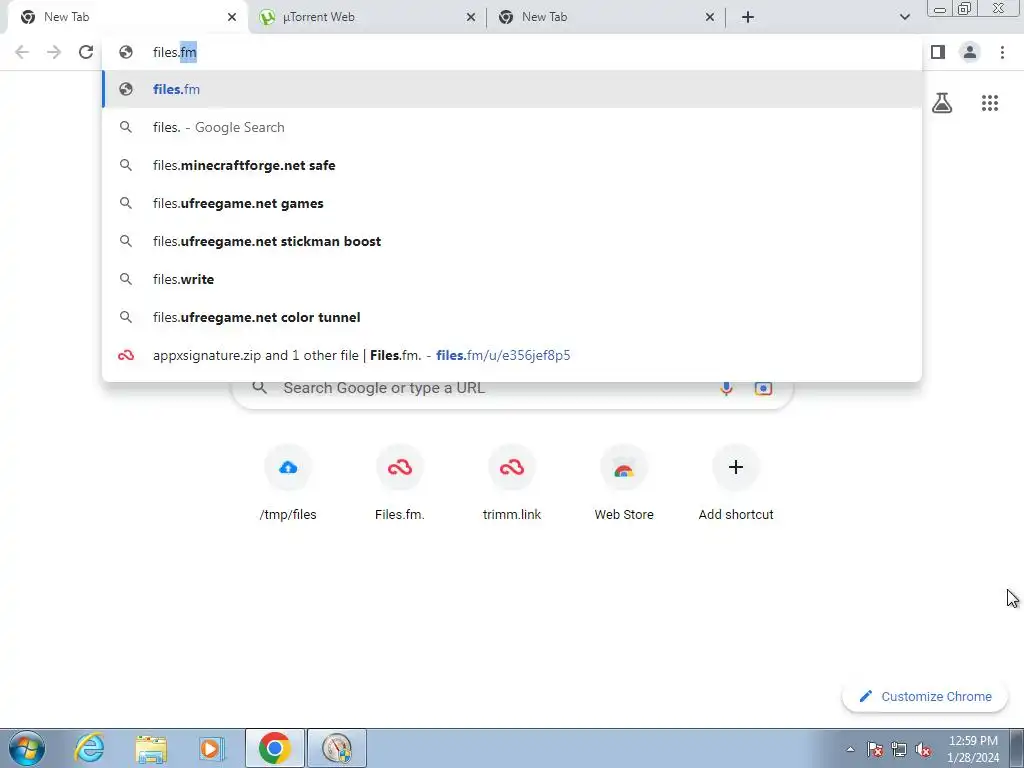Viewport: 1024px width, 768px height.
Task: Select 'files. - Google Search' suggestion
Action: 512,127
